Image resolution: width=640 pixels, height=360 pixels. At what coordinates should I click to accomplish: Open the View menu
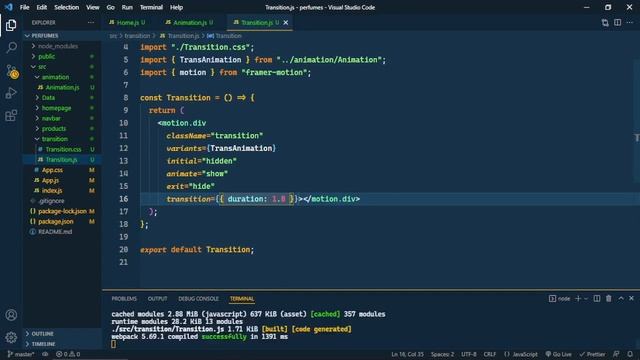coord(93,7)
